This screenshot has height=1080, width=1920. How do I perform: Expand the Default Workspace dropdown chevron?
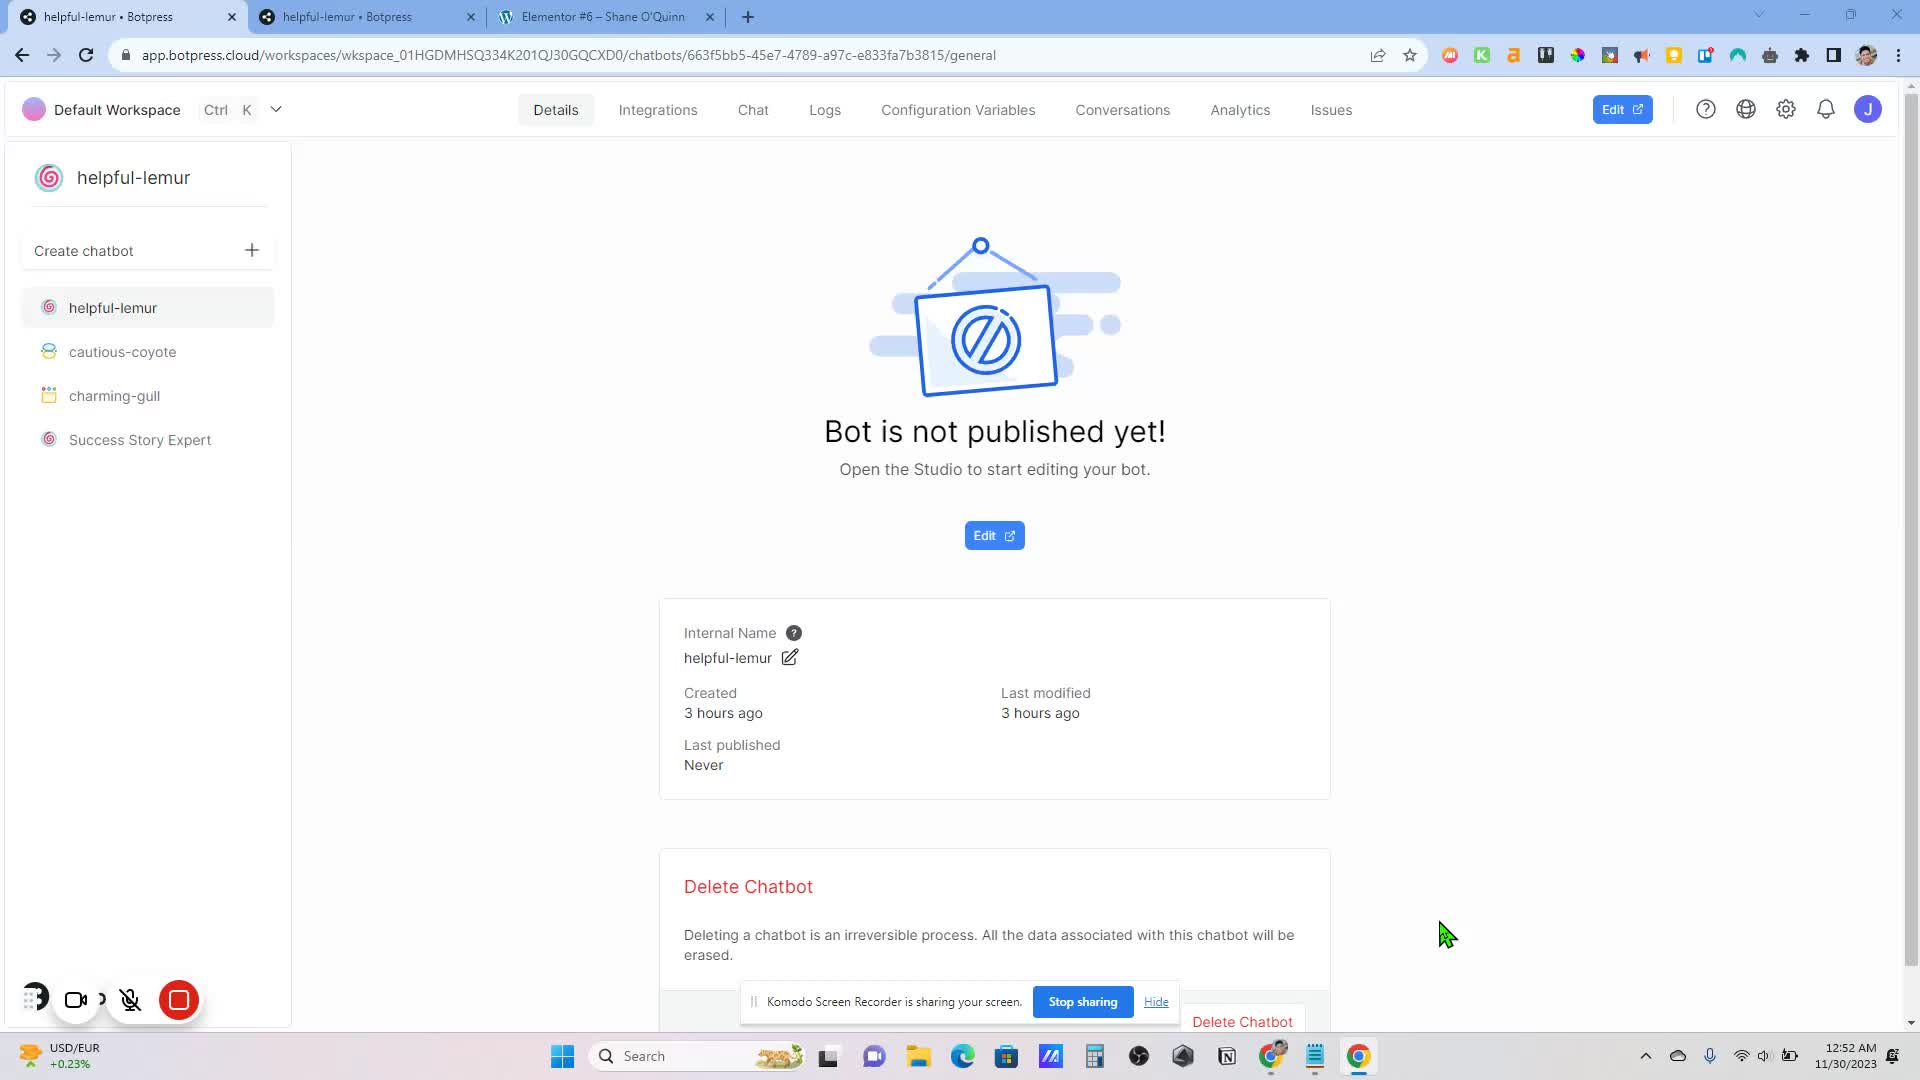point(276,109)
